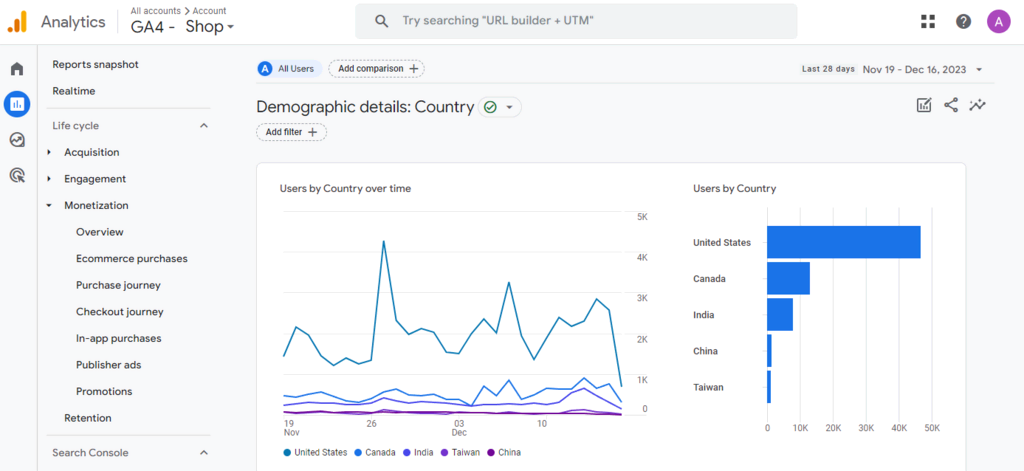Open the Ecommerce purchases report
Screen dimensions: 1024x471
[131, 258]
